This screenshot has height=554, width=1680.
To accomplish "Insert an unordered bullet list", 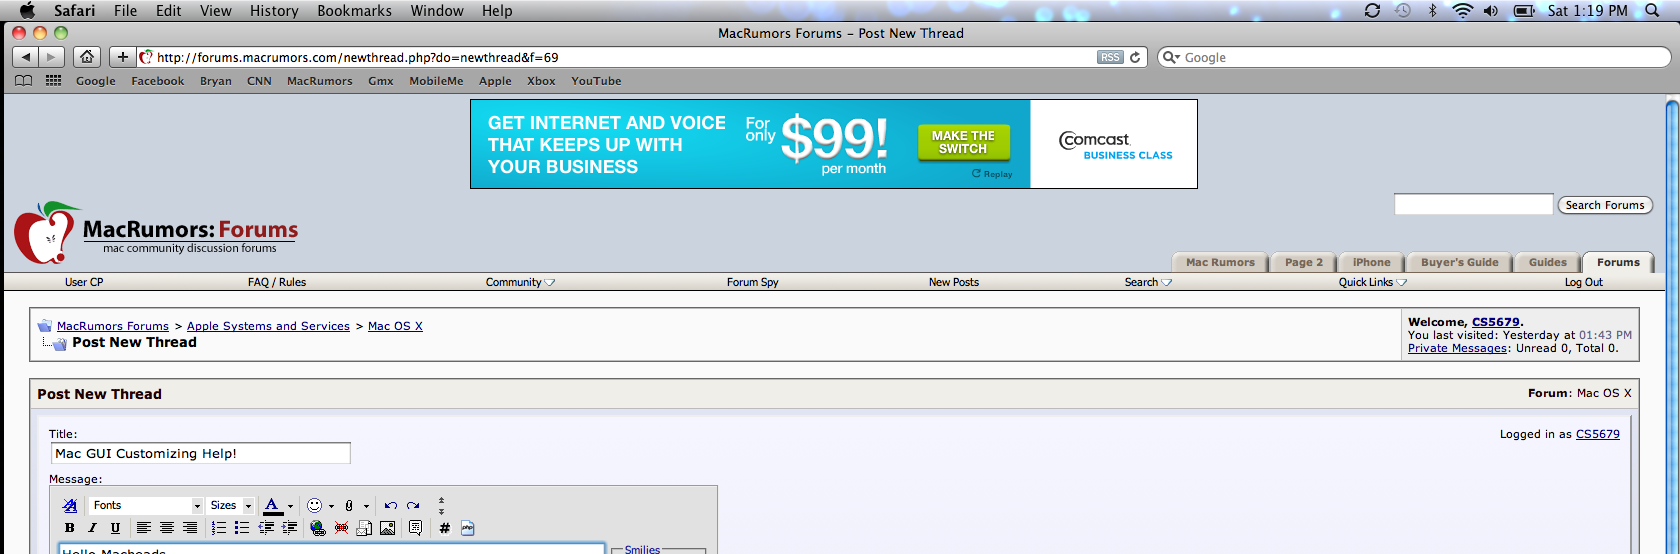I will pos(242,528).
